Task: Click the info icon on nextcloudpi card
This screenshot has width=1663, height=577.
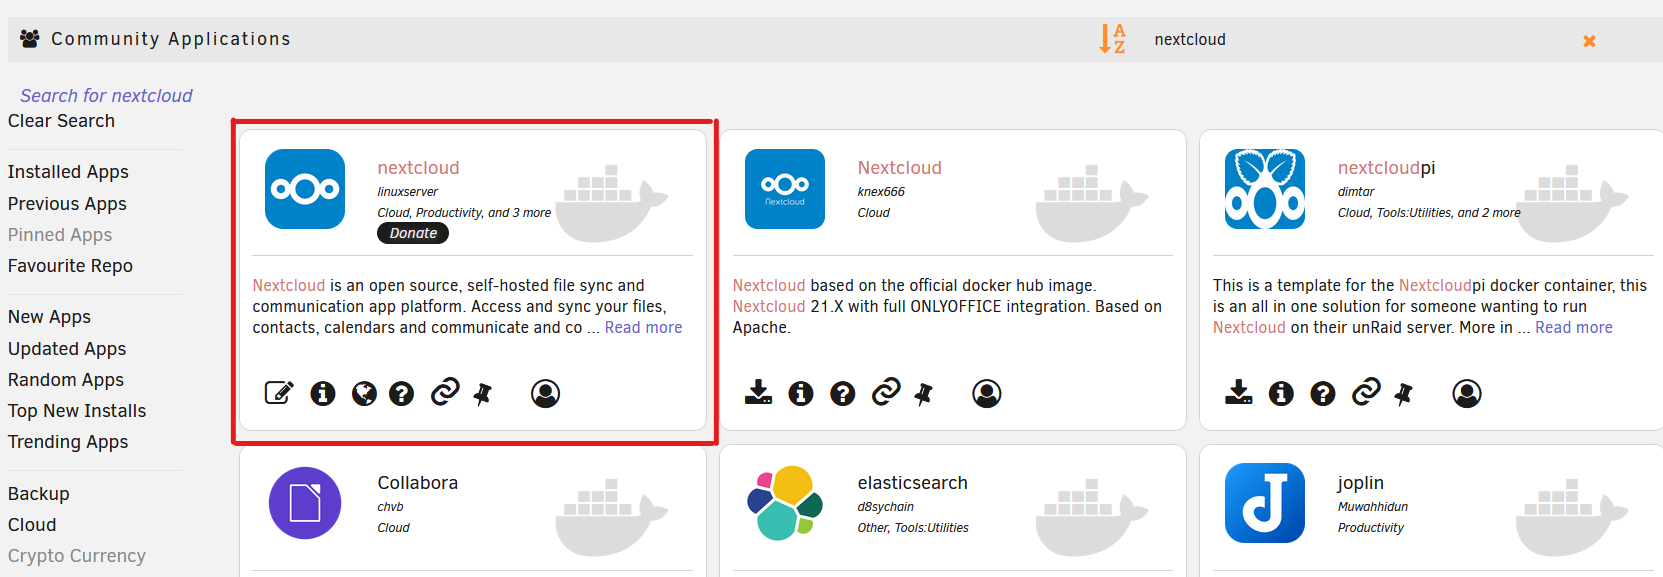Action: tap(1281, 394)
